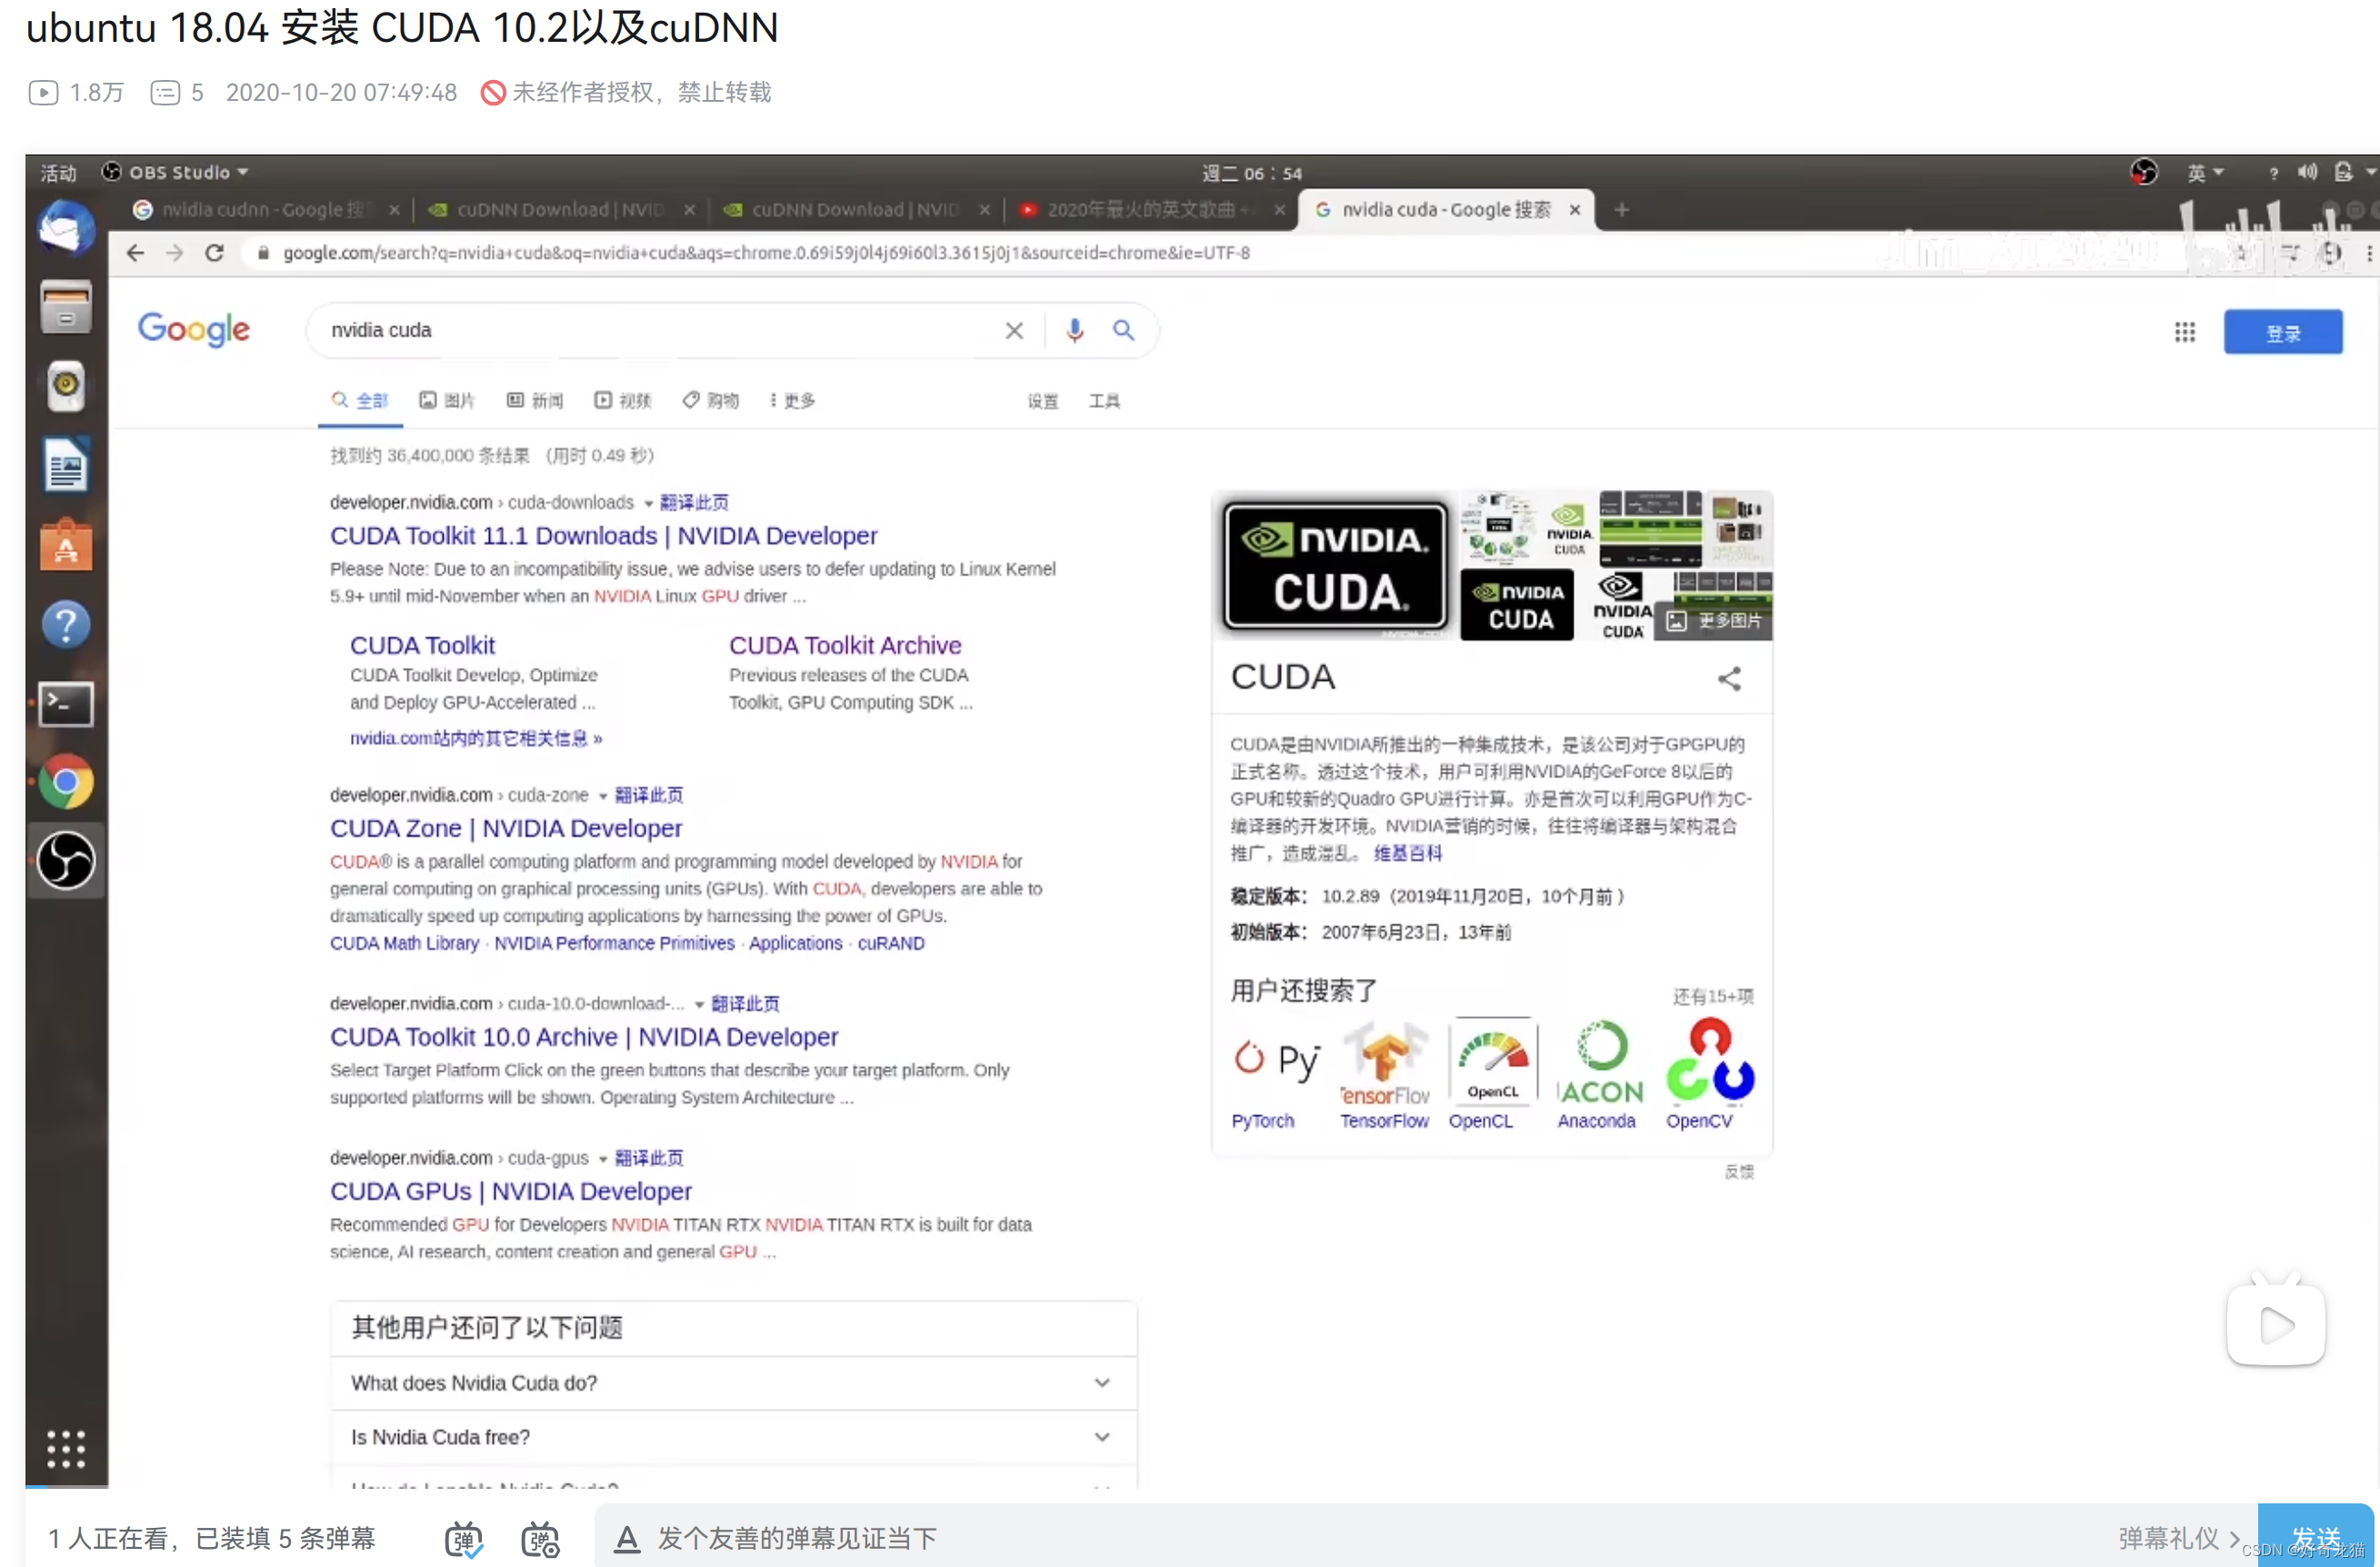Open CUDA Toolkit 11.1 Downloads result

pos(603,535)
